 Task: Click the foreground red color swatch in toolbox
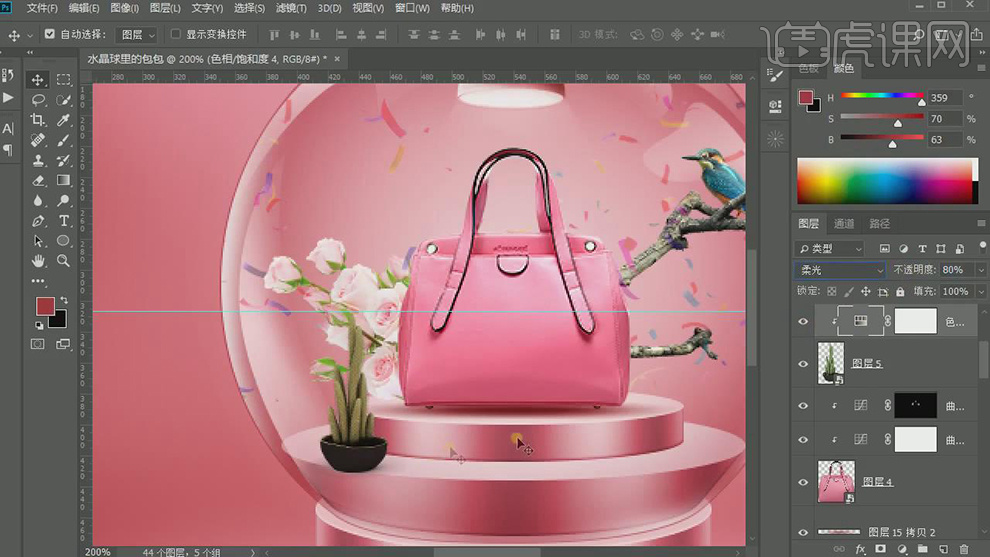45,306
